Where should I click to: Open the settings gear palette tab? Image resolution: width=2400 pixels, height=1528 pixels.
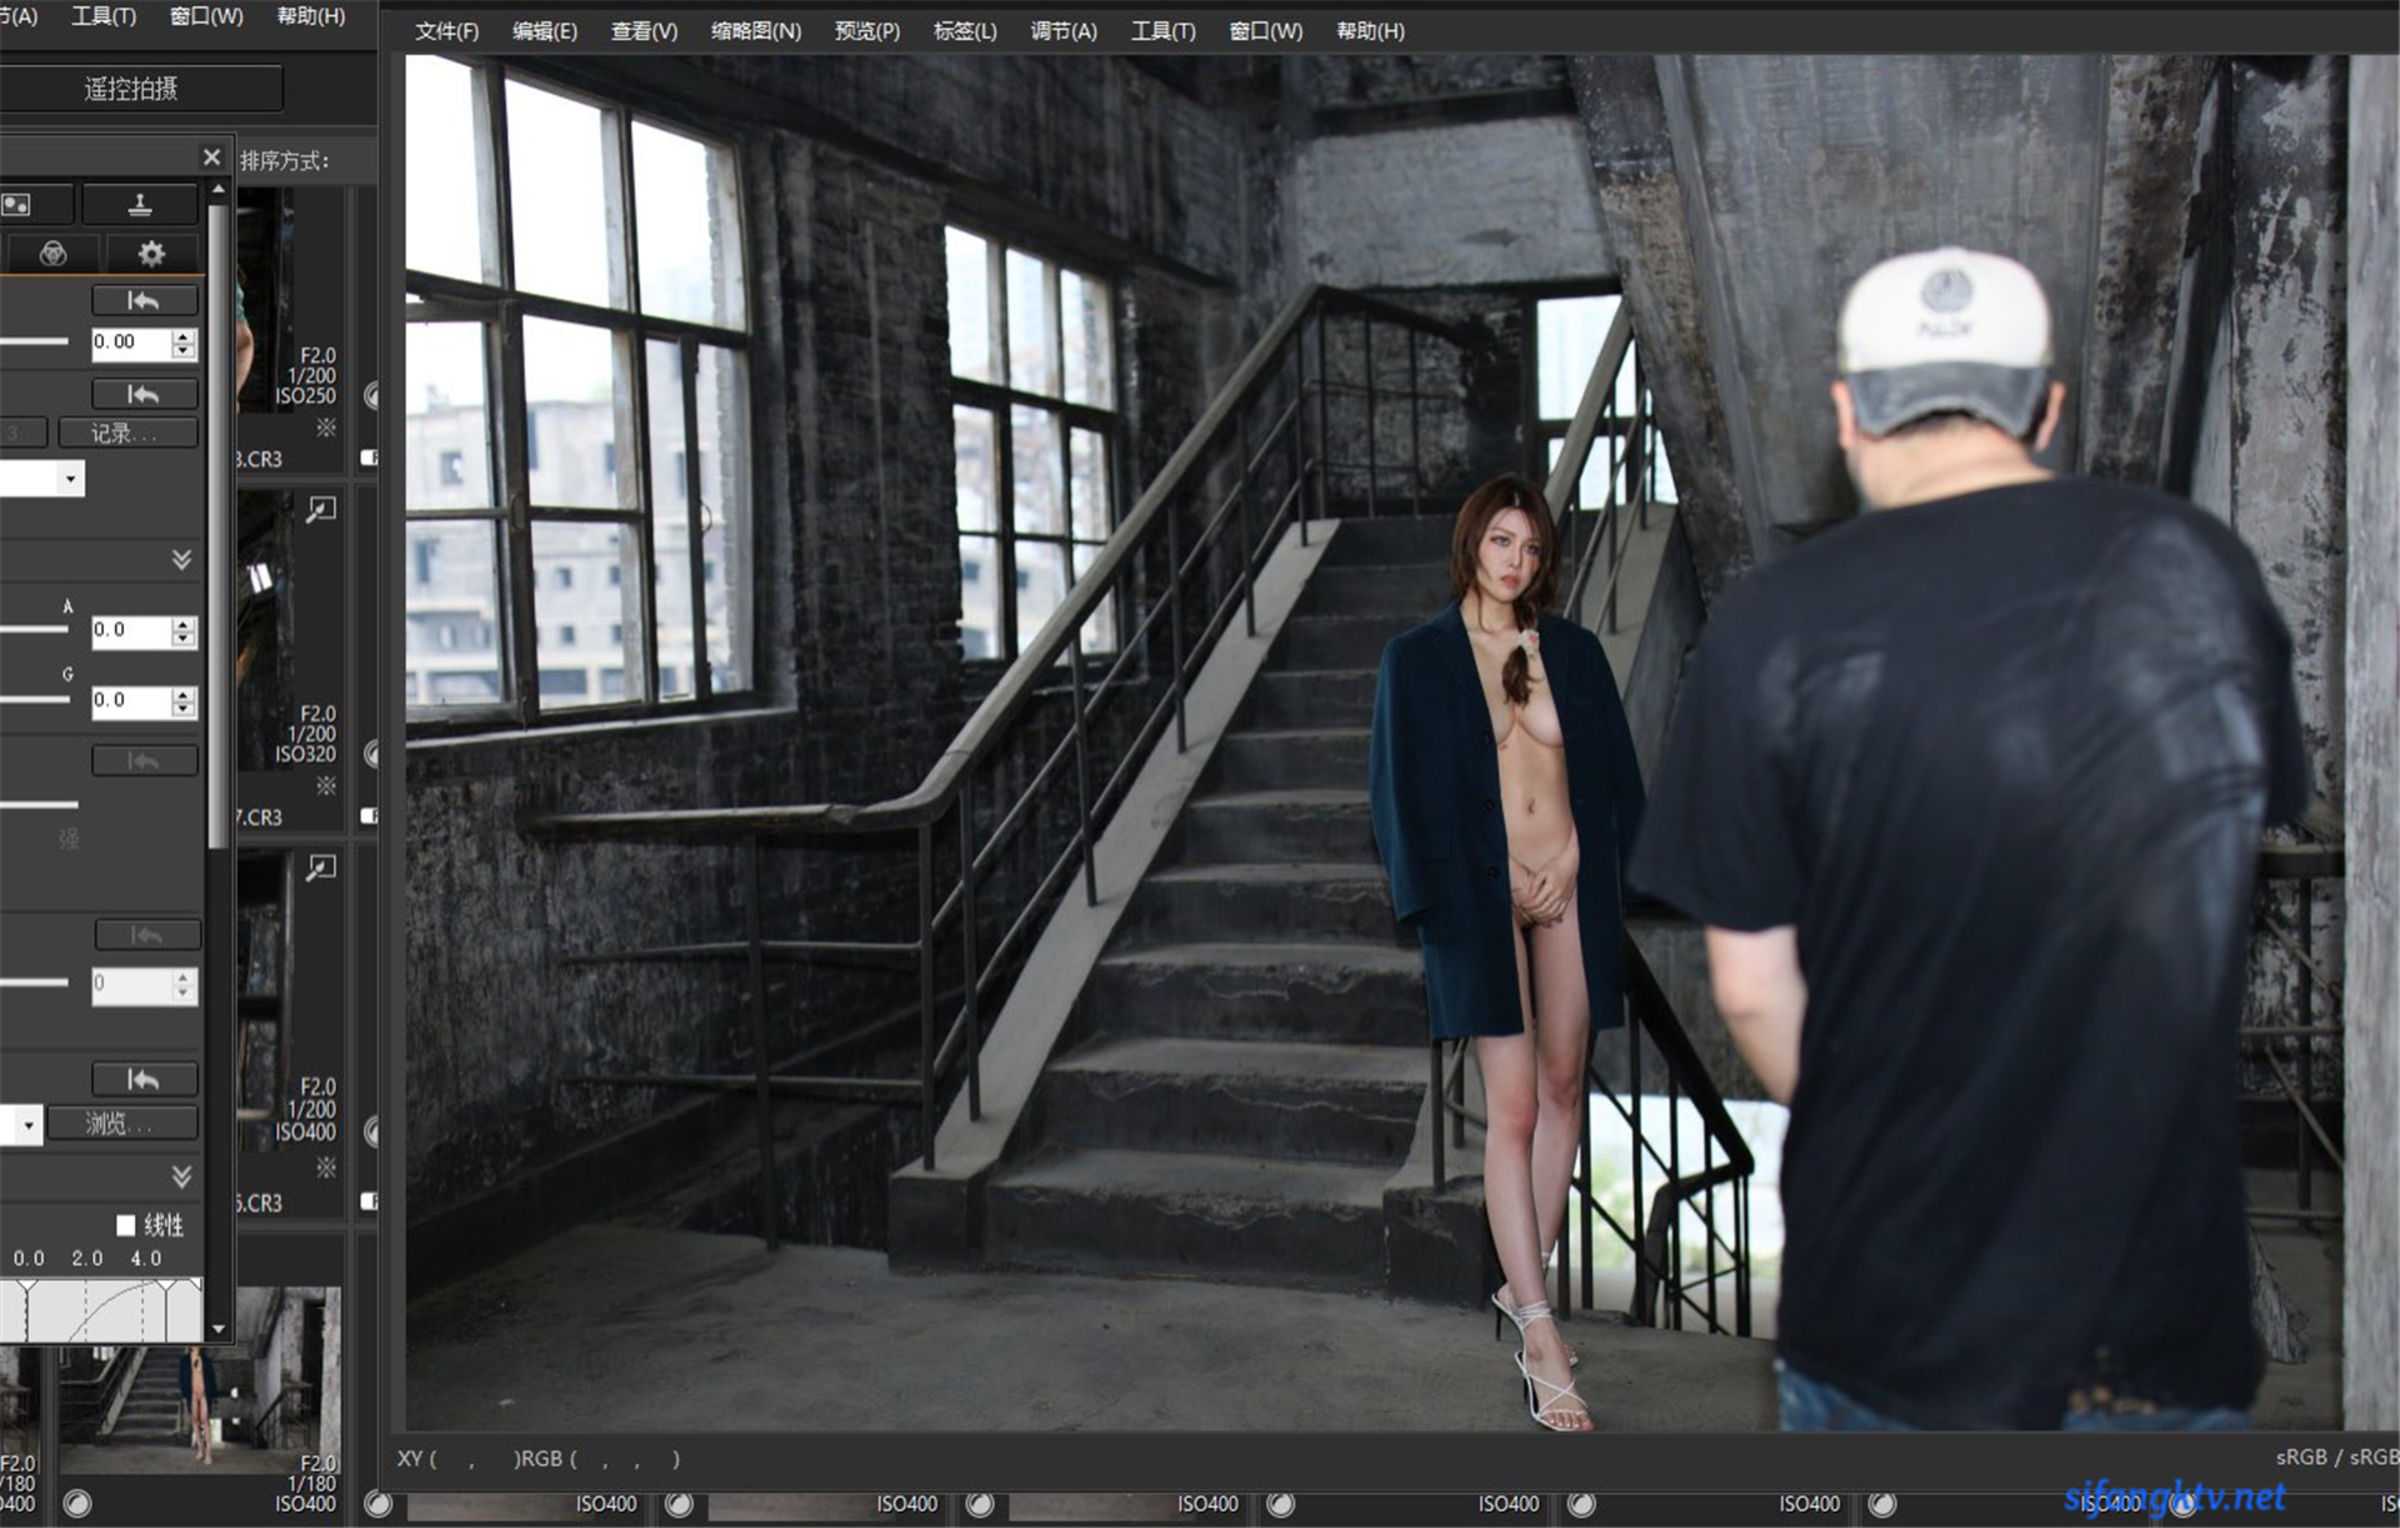pos(151,254)
